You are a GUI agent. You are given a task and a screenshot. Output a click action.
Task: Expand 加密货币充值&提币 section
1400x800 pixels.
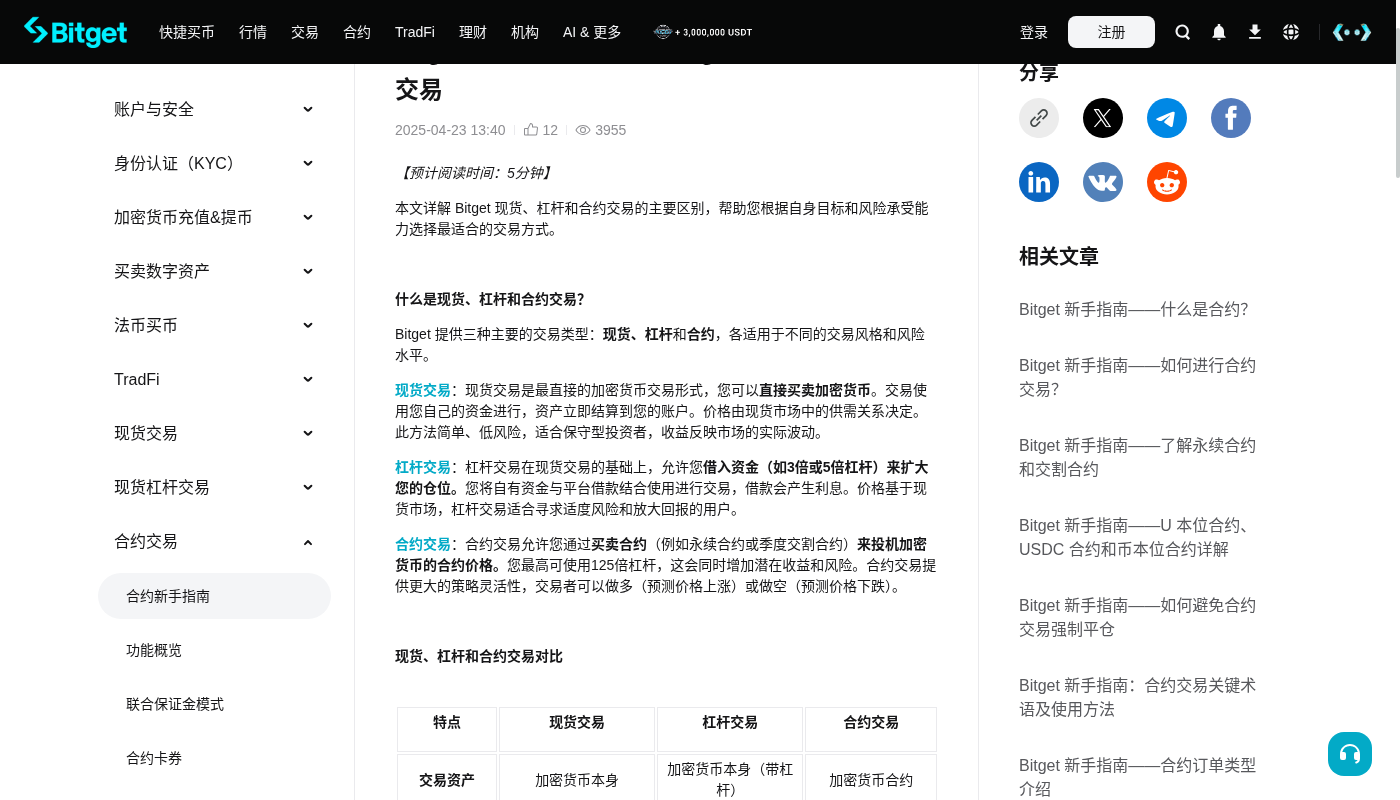pos(214,217)
